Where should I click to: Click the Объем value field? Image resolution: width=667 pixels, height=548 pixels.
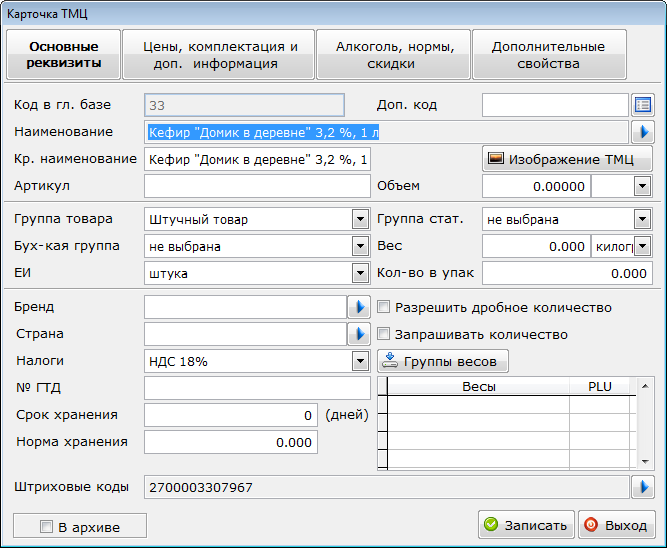click(536, 186)
